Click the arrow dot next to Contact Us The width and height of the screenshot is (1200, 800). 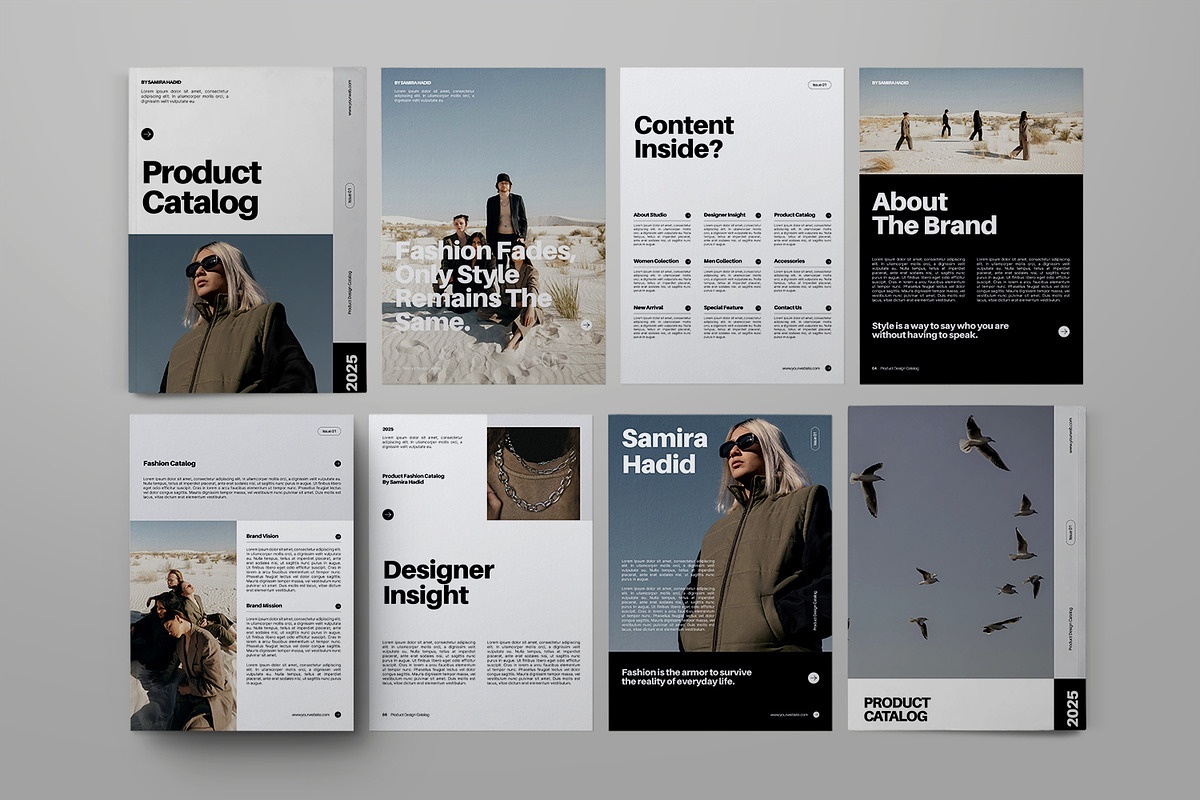[830, 308]
